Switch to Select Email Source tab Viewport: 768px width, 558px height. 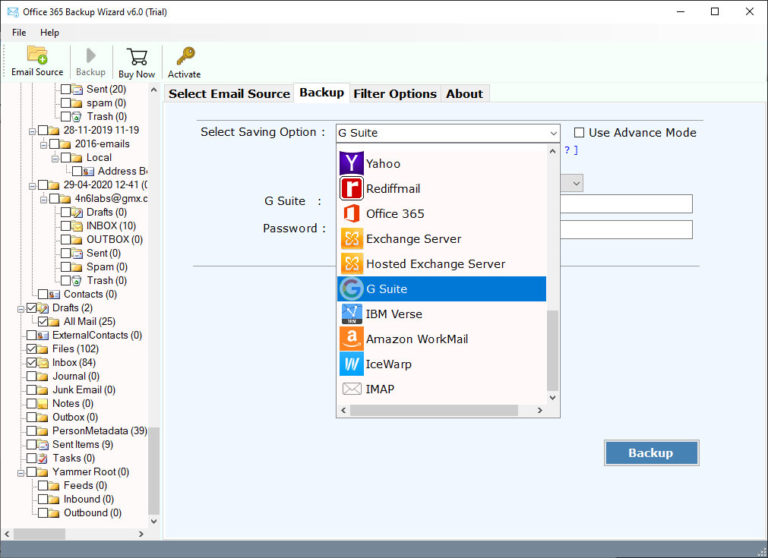[x=229, y=94]
